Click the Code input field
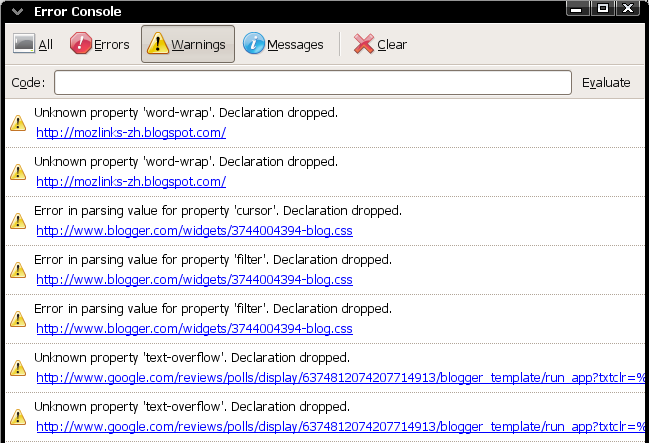This screenshot has width=649, height=443. click(312, 82)
